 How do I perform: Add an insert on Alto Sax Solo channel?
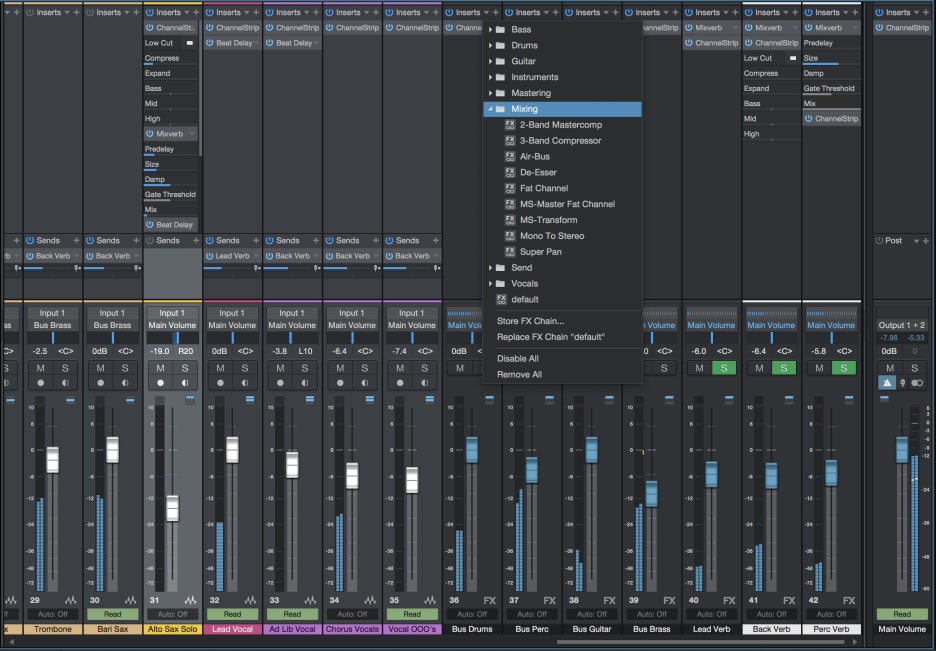point(196,12)
